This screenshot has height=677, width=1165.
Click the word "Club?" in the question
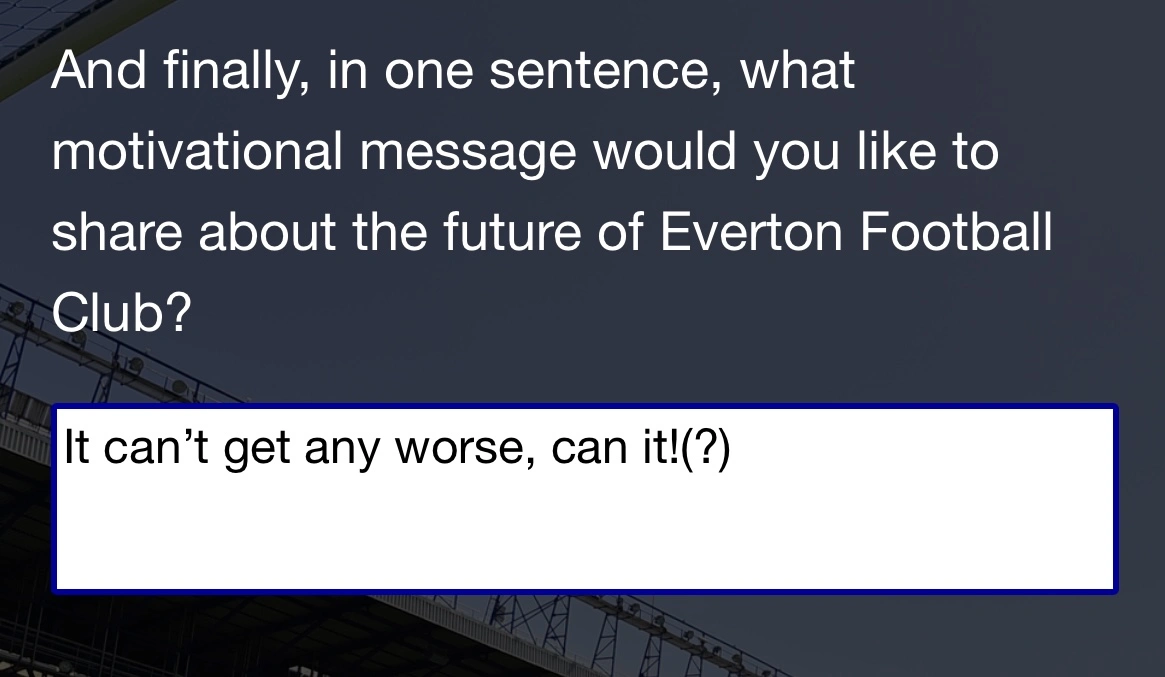[x=121, y=315]
